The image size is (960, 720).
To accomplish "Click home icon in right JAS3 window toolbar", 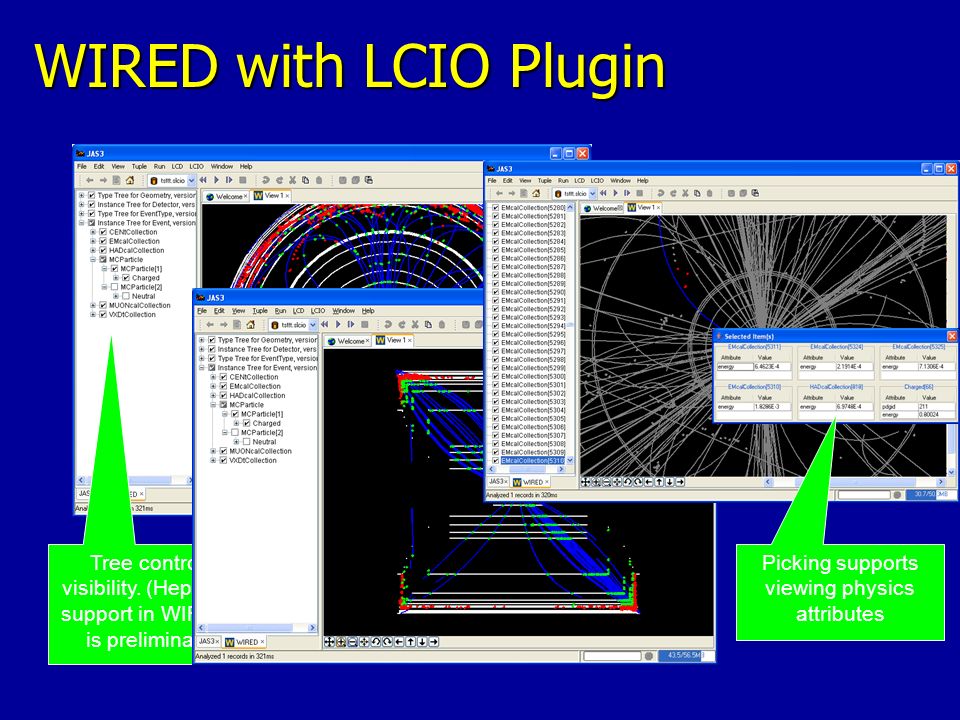I will pyautogui.click(x=536, y=193).
